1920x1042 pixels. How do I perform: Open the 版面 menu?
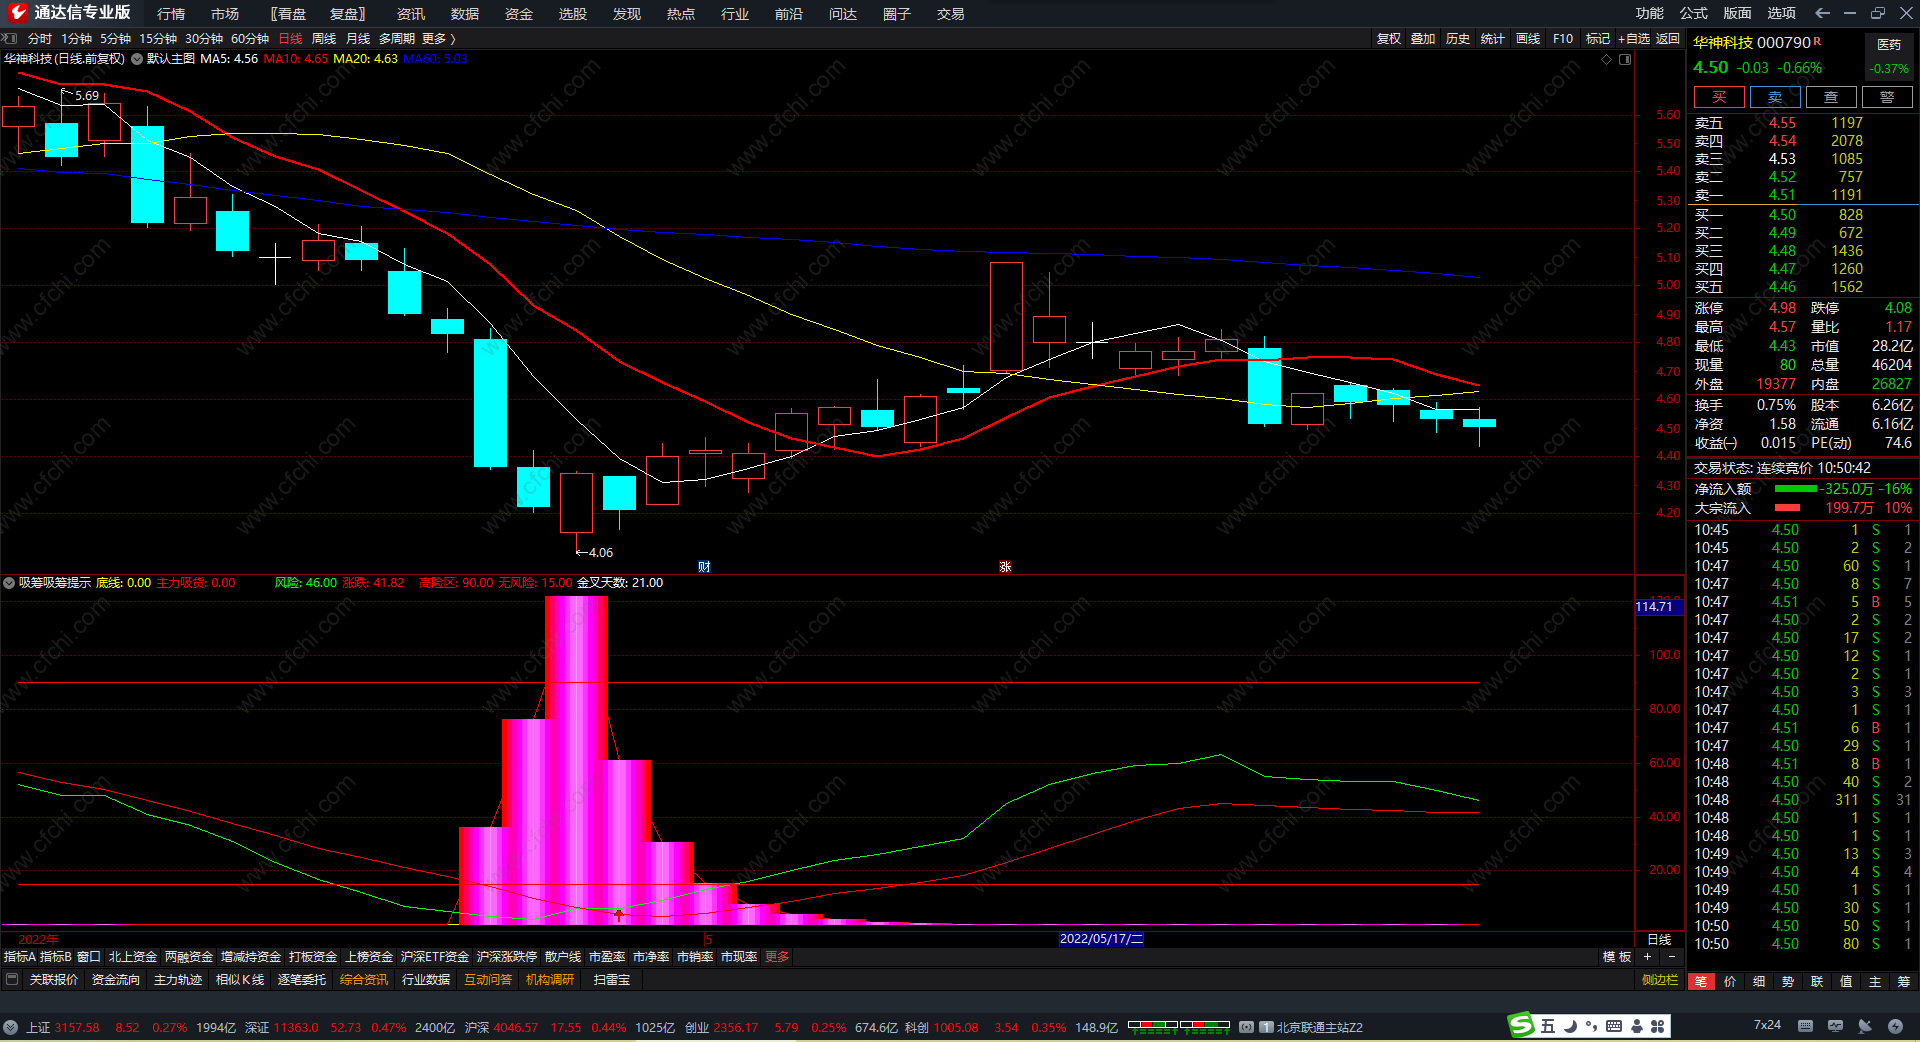coord(1738,13)
